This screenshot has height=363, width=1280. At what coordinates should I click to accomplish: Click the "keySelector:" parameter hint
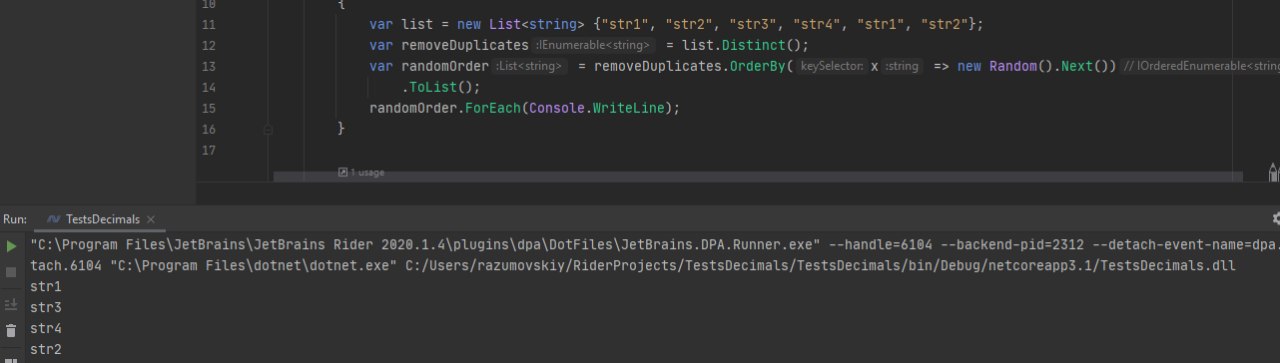coord(832,66)
